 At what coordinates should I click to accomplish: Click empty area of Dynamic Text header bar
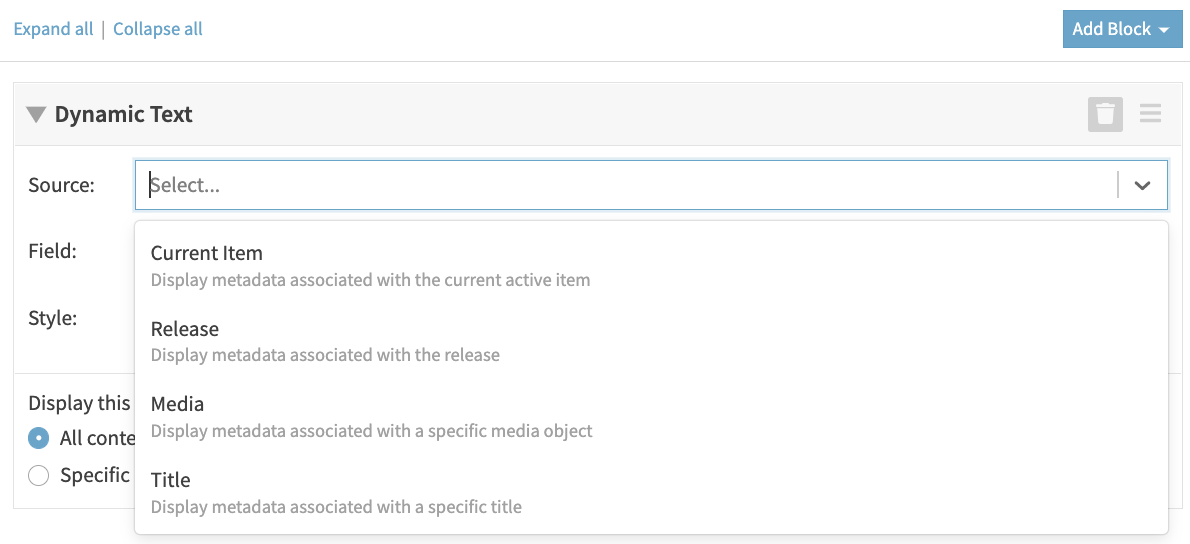click(600, 115)
